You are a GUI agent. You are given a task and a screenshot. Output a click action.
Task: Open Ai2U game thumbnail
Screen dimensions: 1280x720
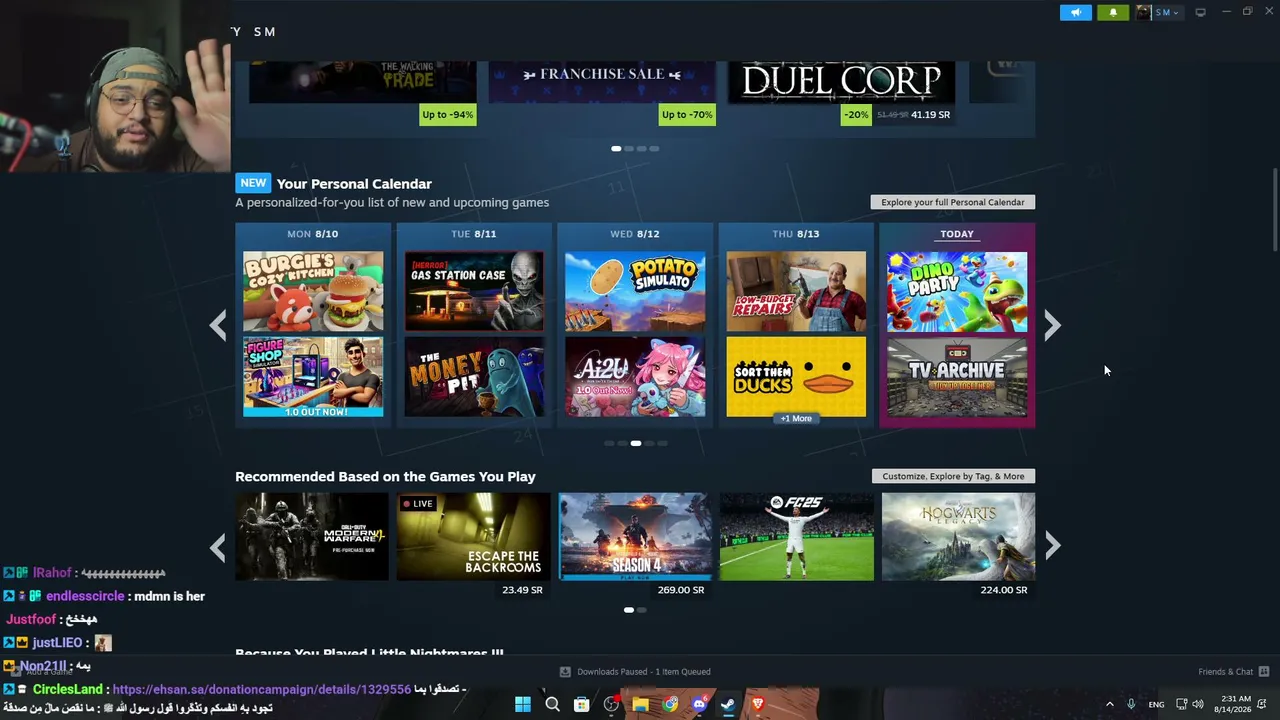pos(635,377)
